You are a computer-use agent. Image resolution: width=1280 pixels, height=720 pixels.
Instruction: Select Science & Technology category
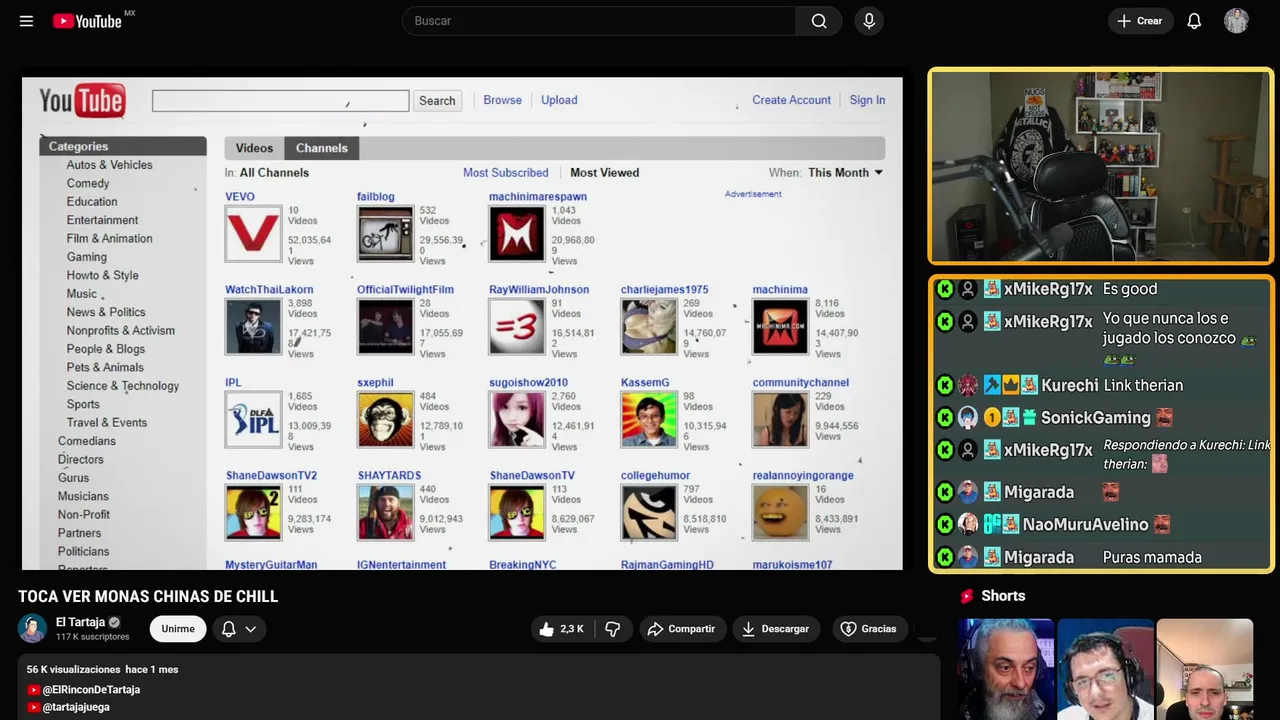coord(123,386)
